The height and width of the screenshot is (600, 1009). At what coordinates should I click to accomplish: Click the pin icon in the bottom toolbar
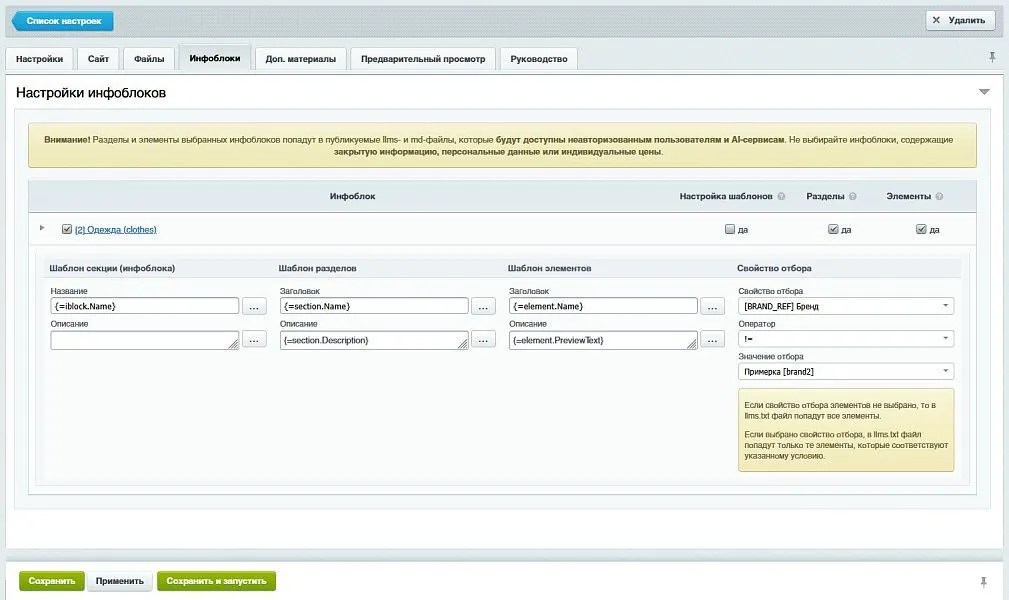983,580
